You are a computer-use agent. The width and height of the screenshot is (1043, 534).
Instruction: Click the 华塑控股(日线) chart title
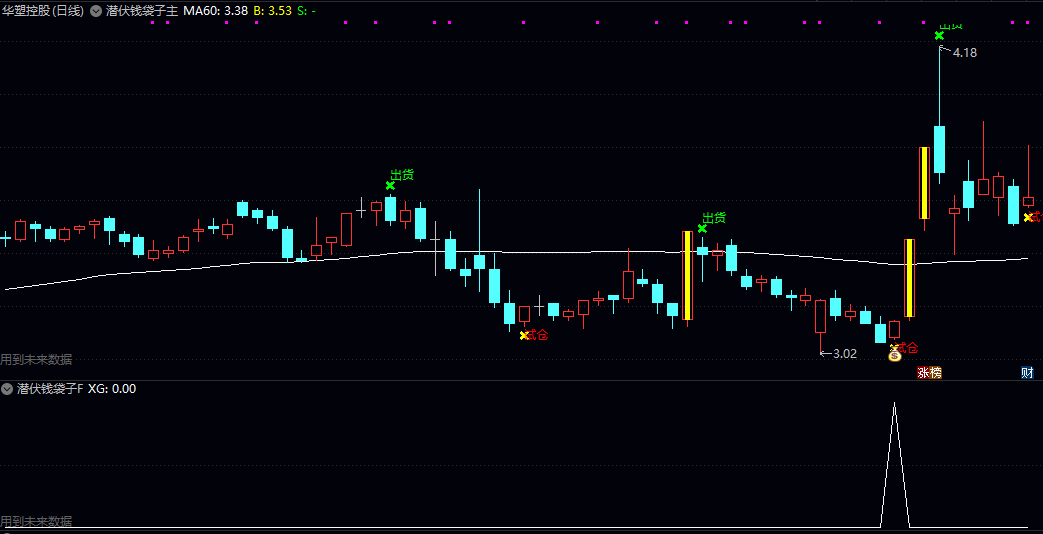coord(43,11)
